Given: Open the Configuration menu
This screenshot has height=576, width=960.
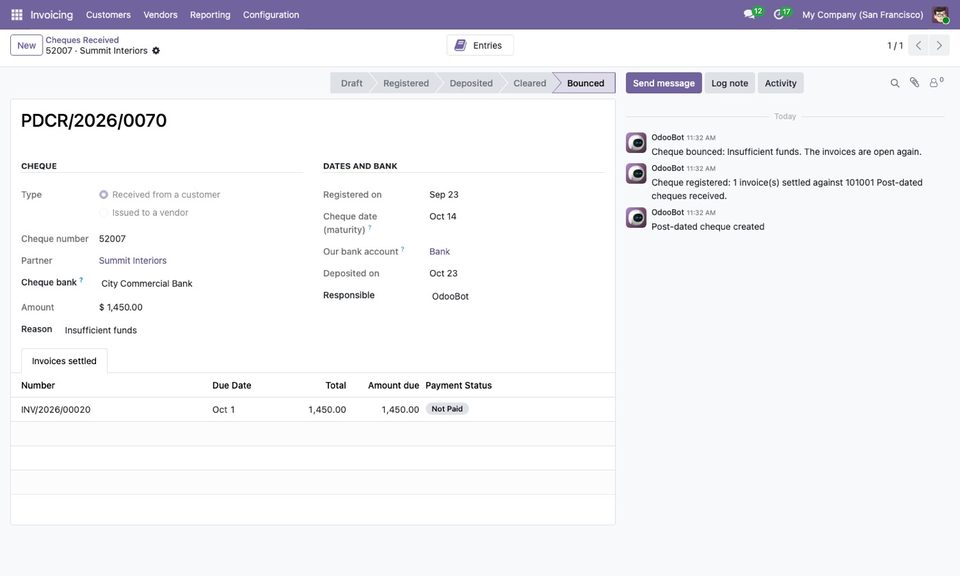Looking at the screenshot, I should click(271, 15).
